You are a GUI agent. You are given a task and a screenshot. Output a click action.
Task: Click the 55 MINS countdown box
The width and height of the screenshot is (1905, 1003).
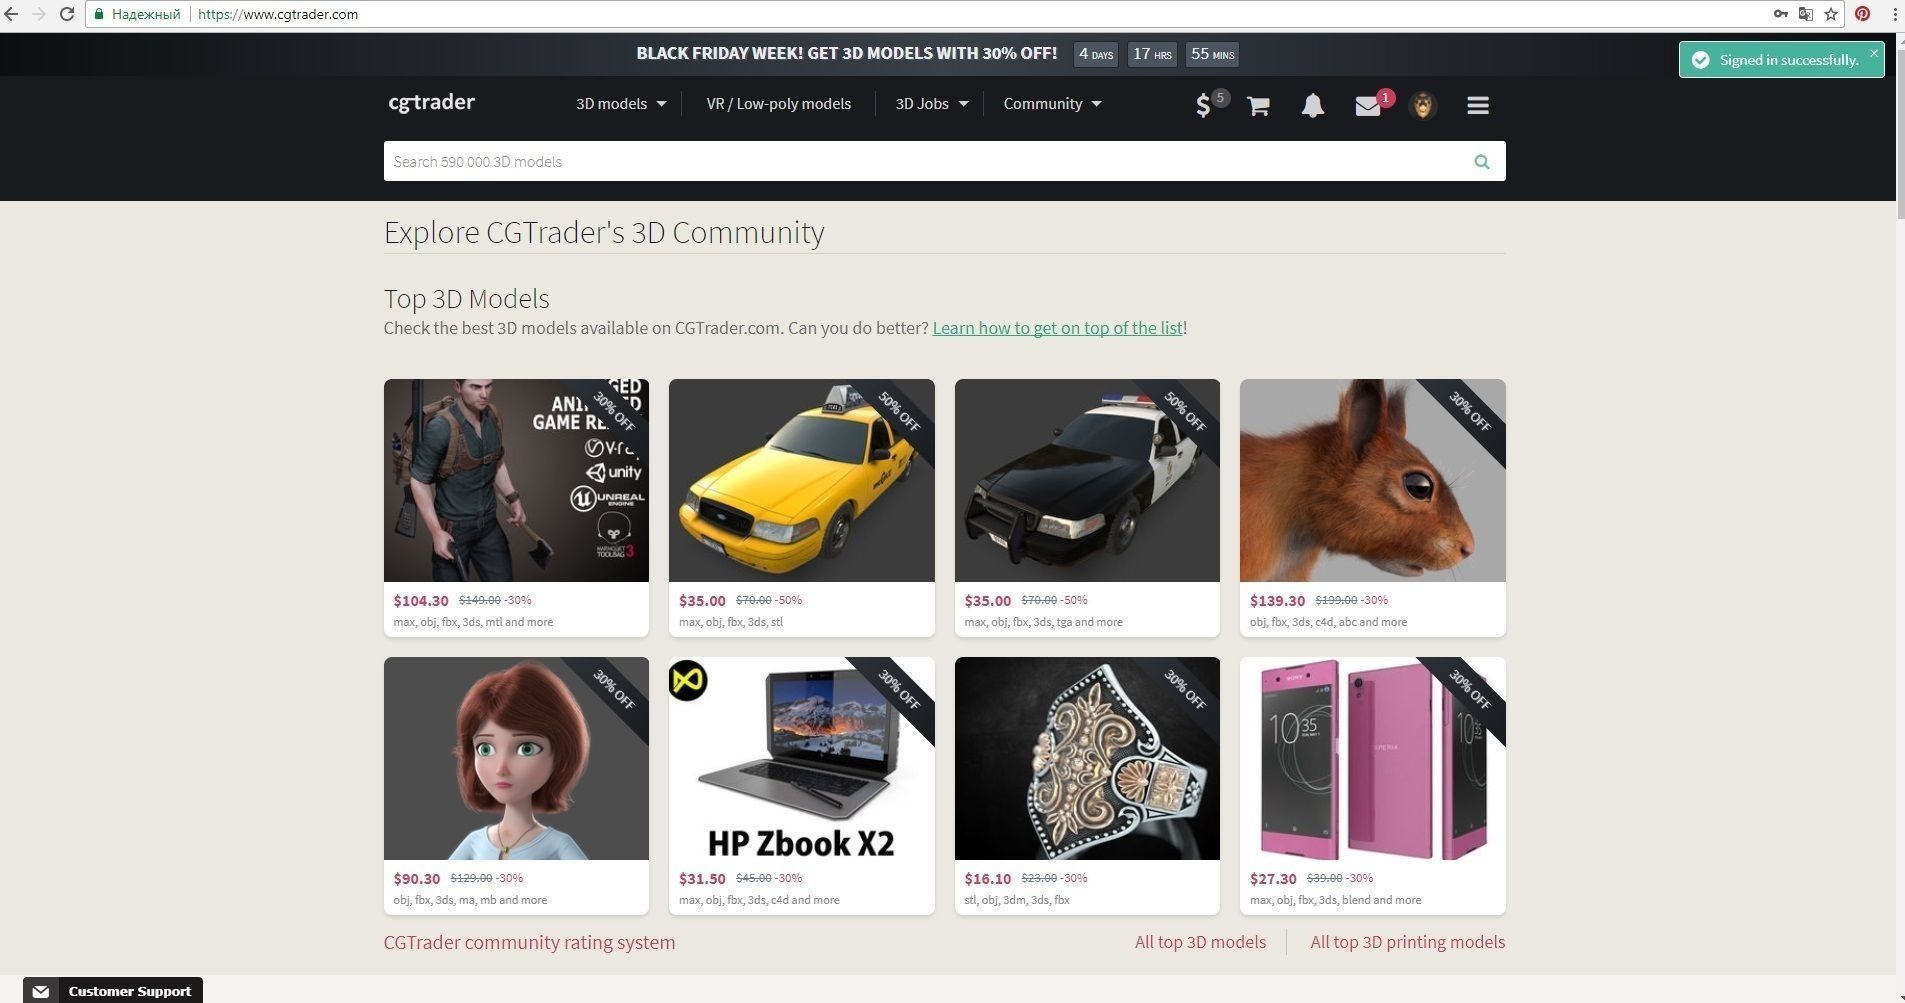tap(1212, 54)
